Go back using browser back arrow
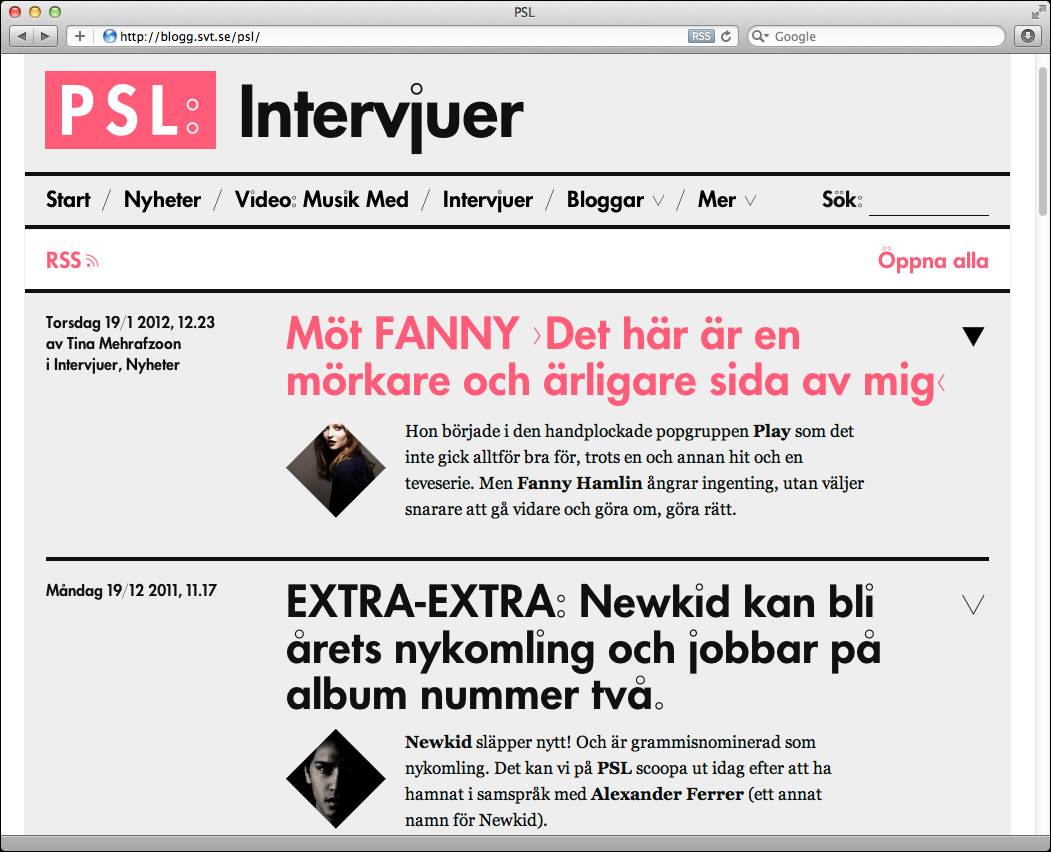The height and width of the screenshot is (852, 1051). point(22,36)
